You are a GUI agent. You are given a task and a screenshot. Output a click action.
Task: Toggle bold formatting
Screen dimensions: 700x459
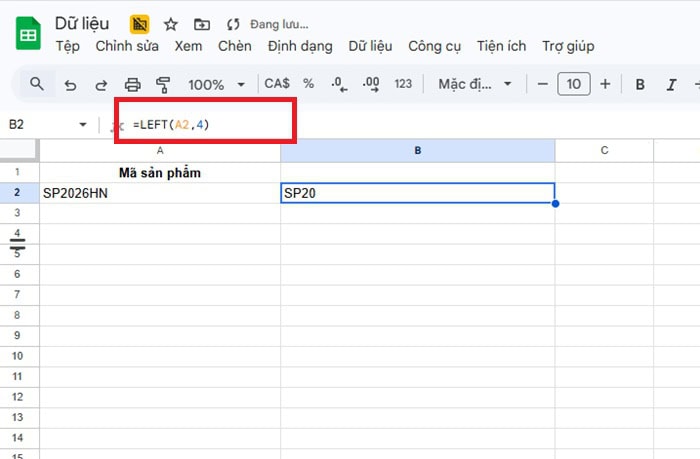coord(640,84)
